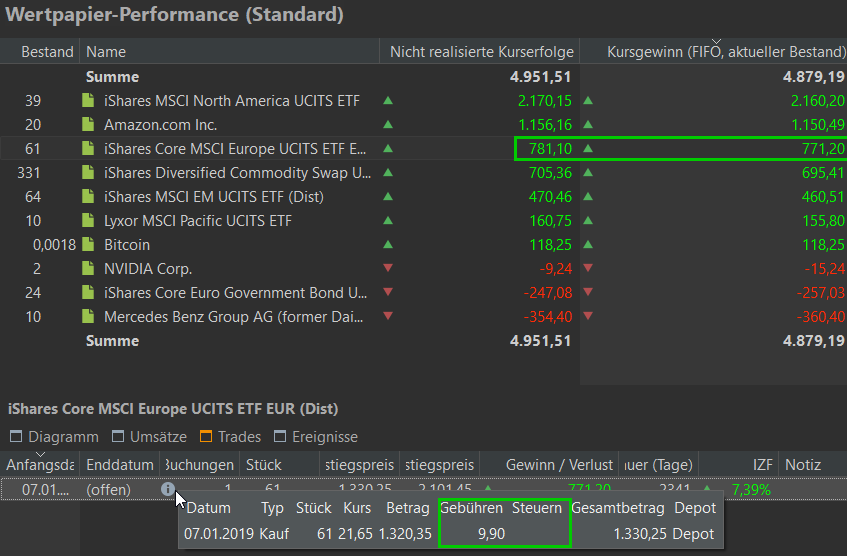Click iShares Core MSCI Europe detail pane title
847x556 pixels.
coord(173,408)
